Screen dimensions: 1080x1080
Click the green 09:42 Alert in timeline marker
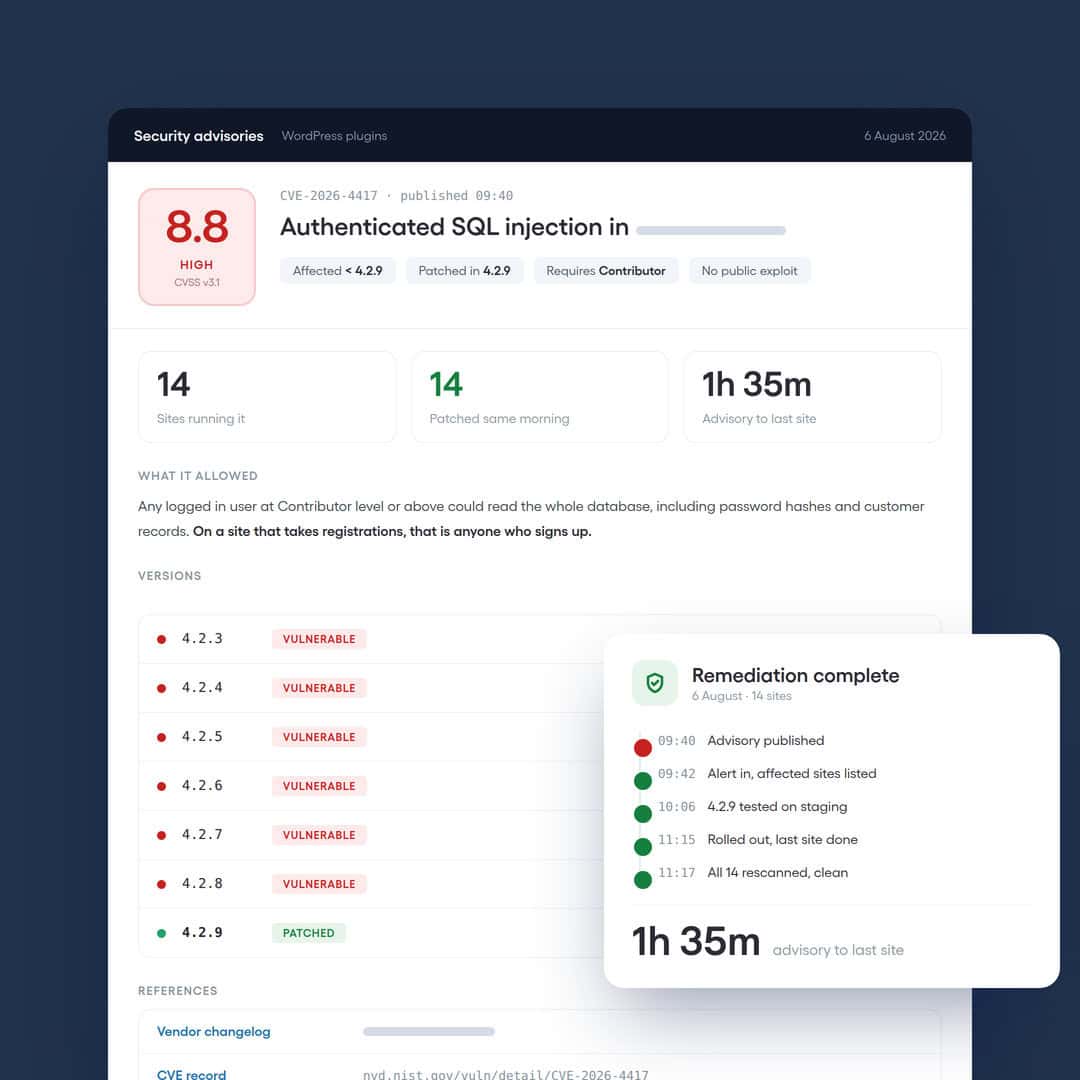(x=643, y=780)
